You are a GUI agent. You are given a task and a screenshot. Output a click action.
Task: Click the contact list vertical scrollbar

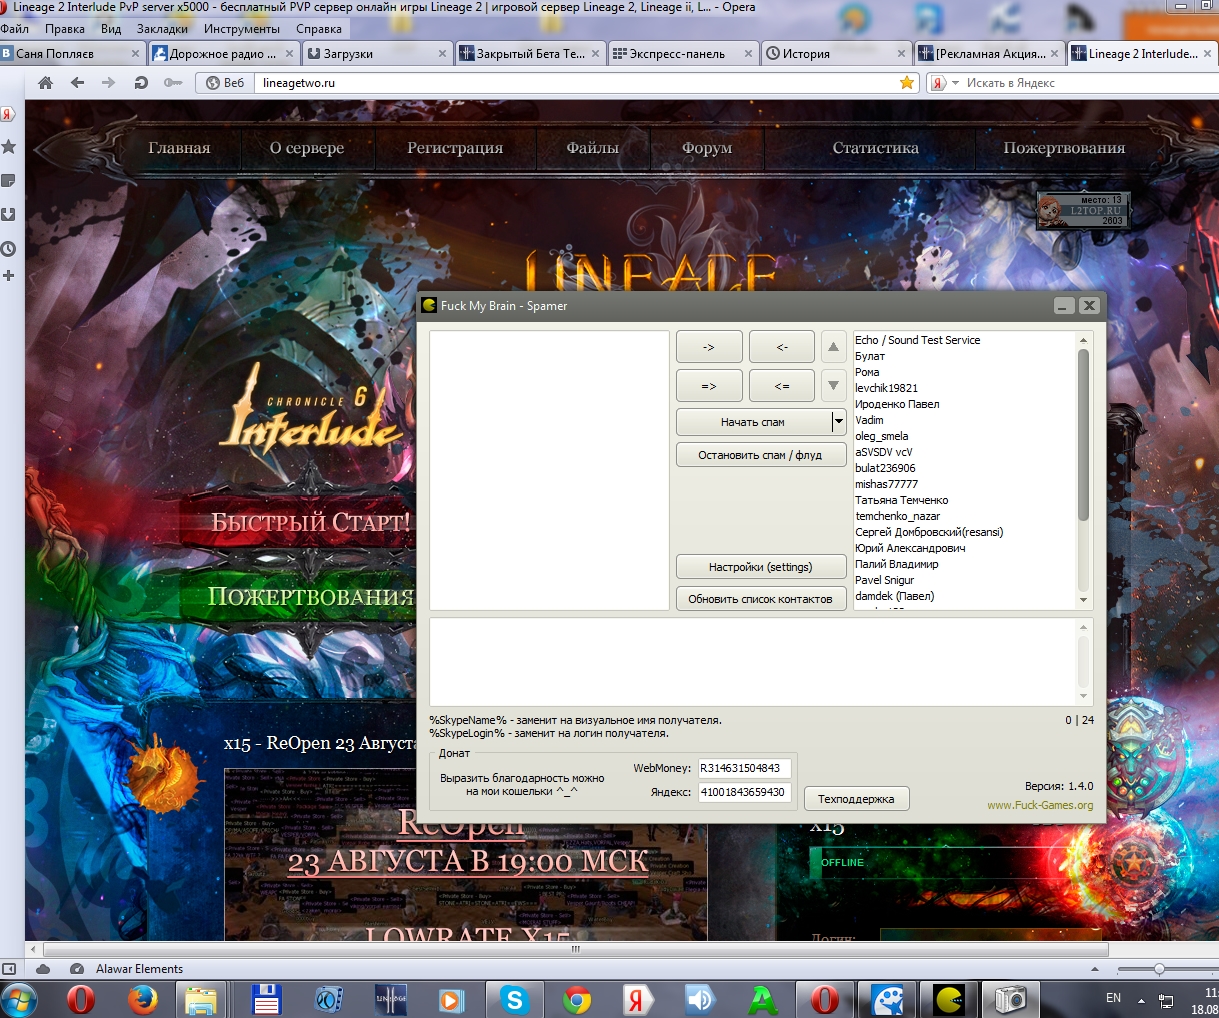[x=1083, y=435]
